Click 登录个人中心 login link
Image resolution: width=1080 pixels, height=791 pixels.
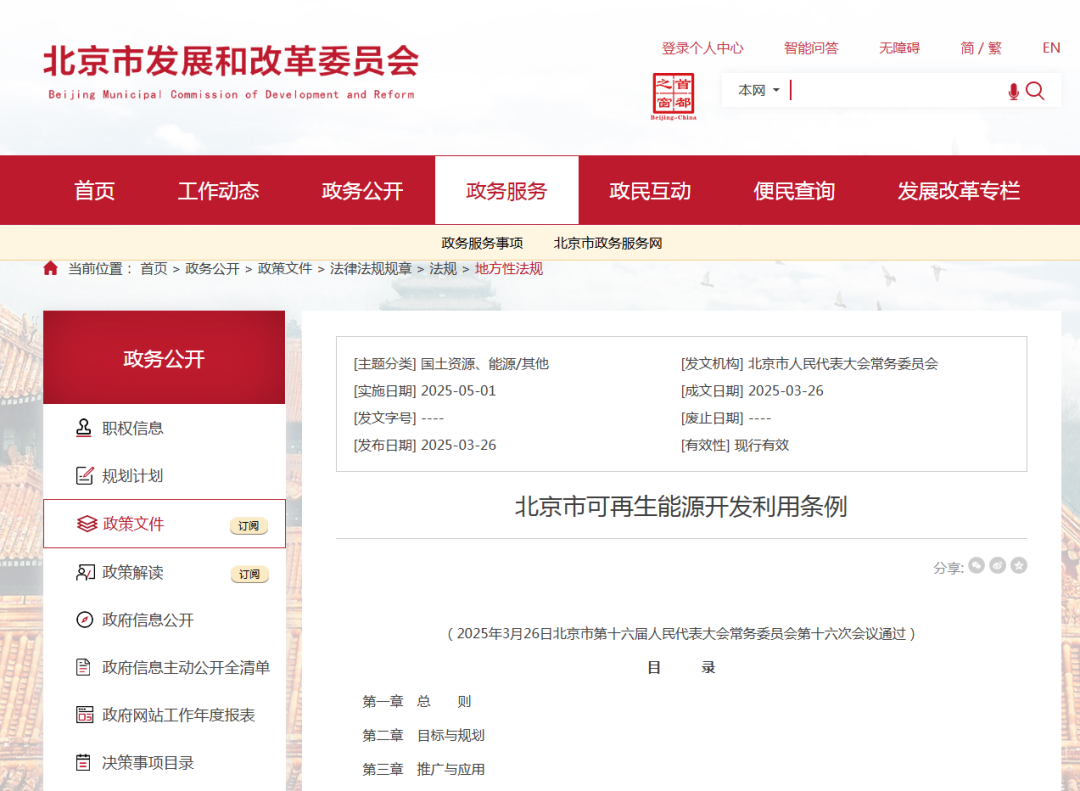tap(703, 48)
